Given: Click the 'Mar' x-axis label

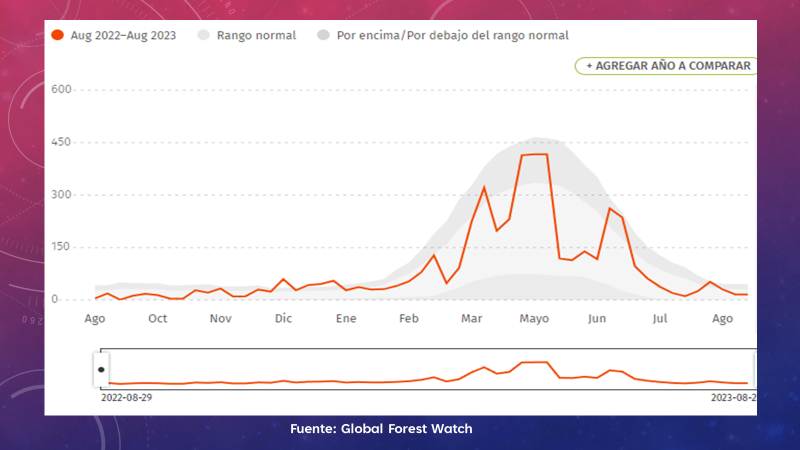Looking at the screenshot, I should pos(471,318).
